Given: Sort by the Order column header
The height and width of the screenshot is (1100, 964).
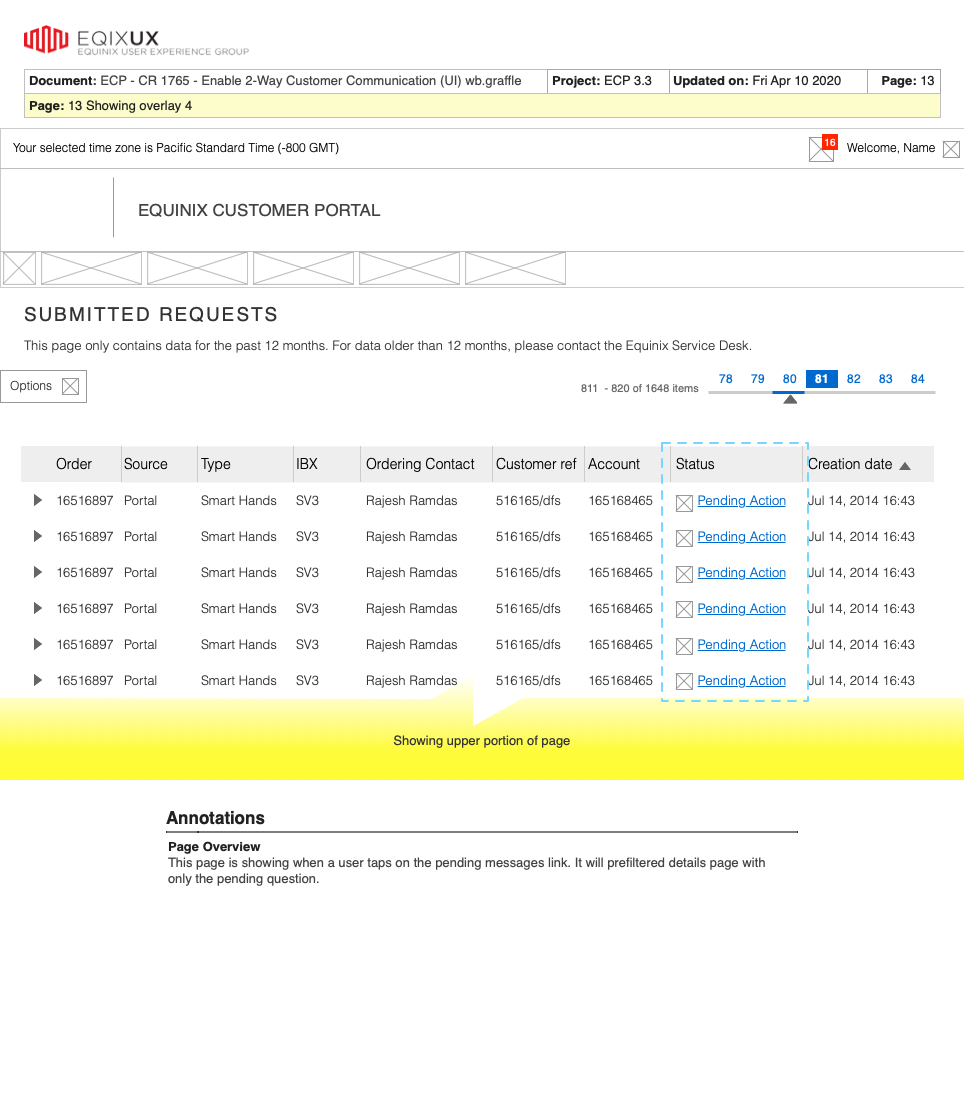Looking at the screenshot, I should click(x=74, y=464).
